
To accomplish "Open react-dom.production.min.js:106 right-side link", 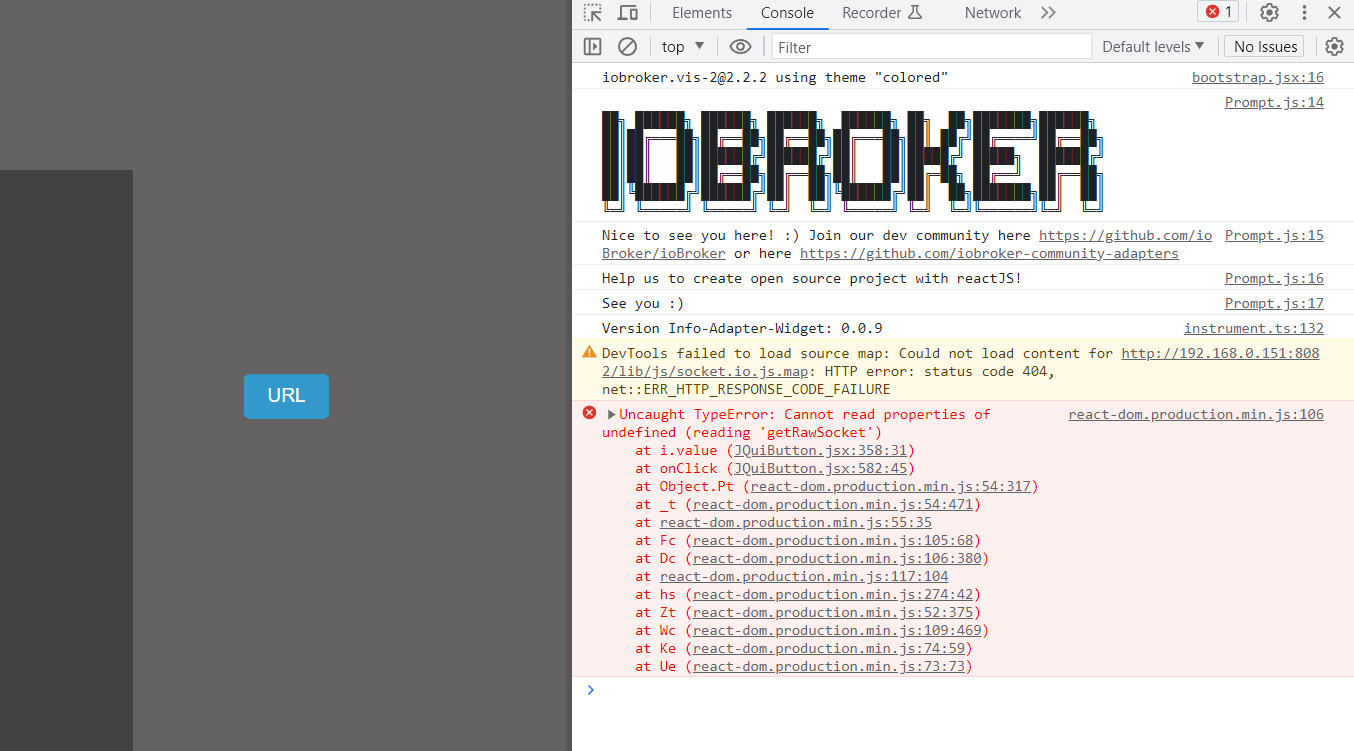I will click(1196, 414).
